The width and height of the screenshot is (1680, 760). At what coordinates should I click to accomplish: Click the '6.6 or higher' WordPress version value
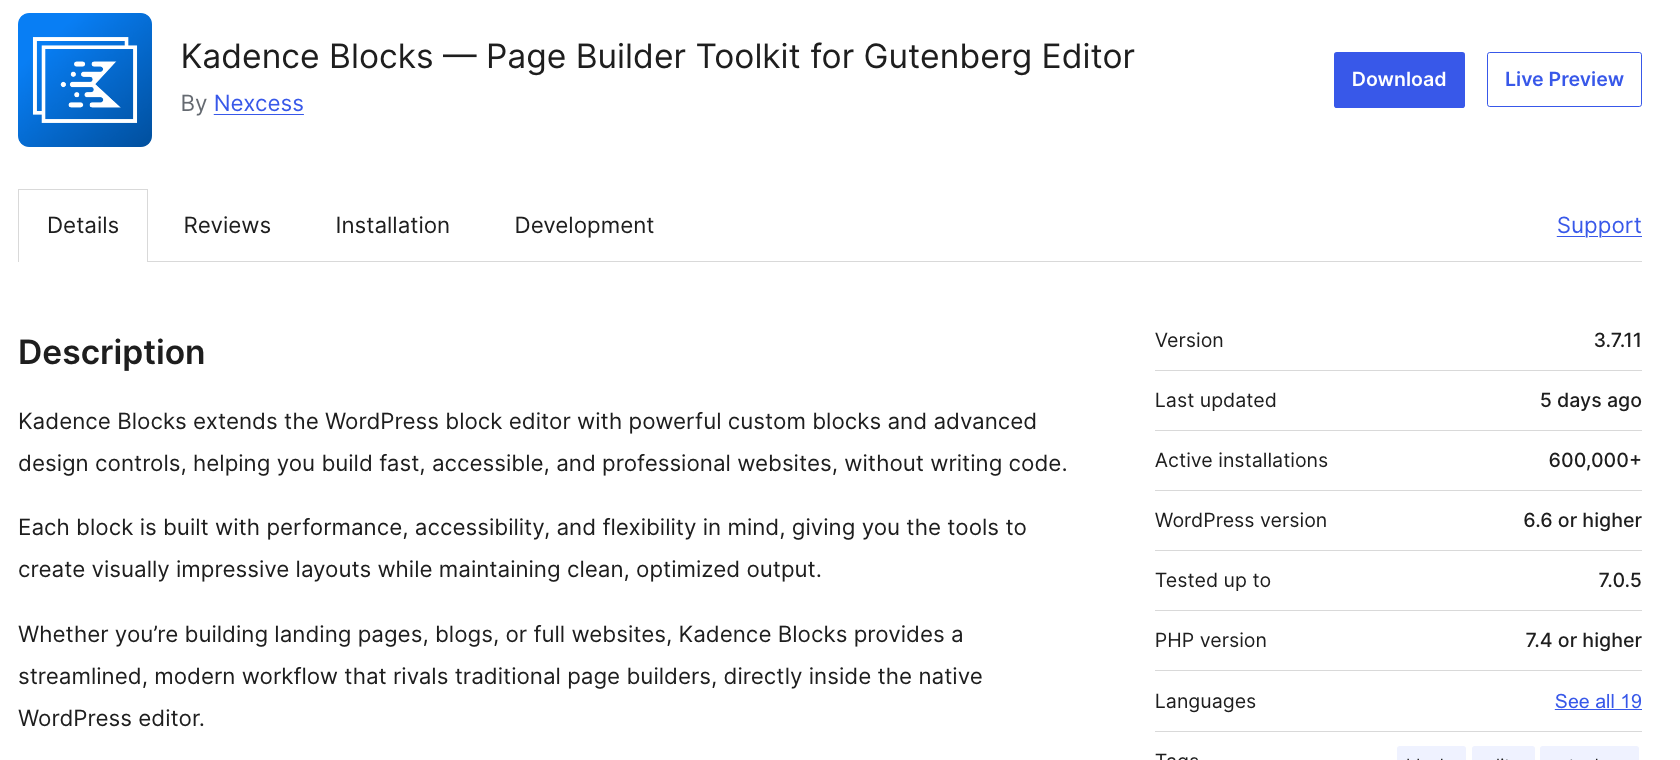pos(1582,520)
